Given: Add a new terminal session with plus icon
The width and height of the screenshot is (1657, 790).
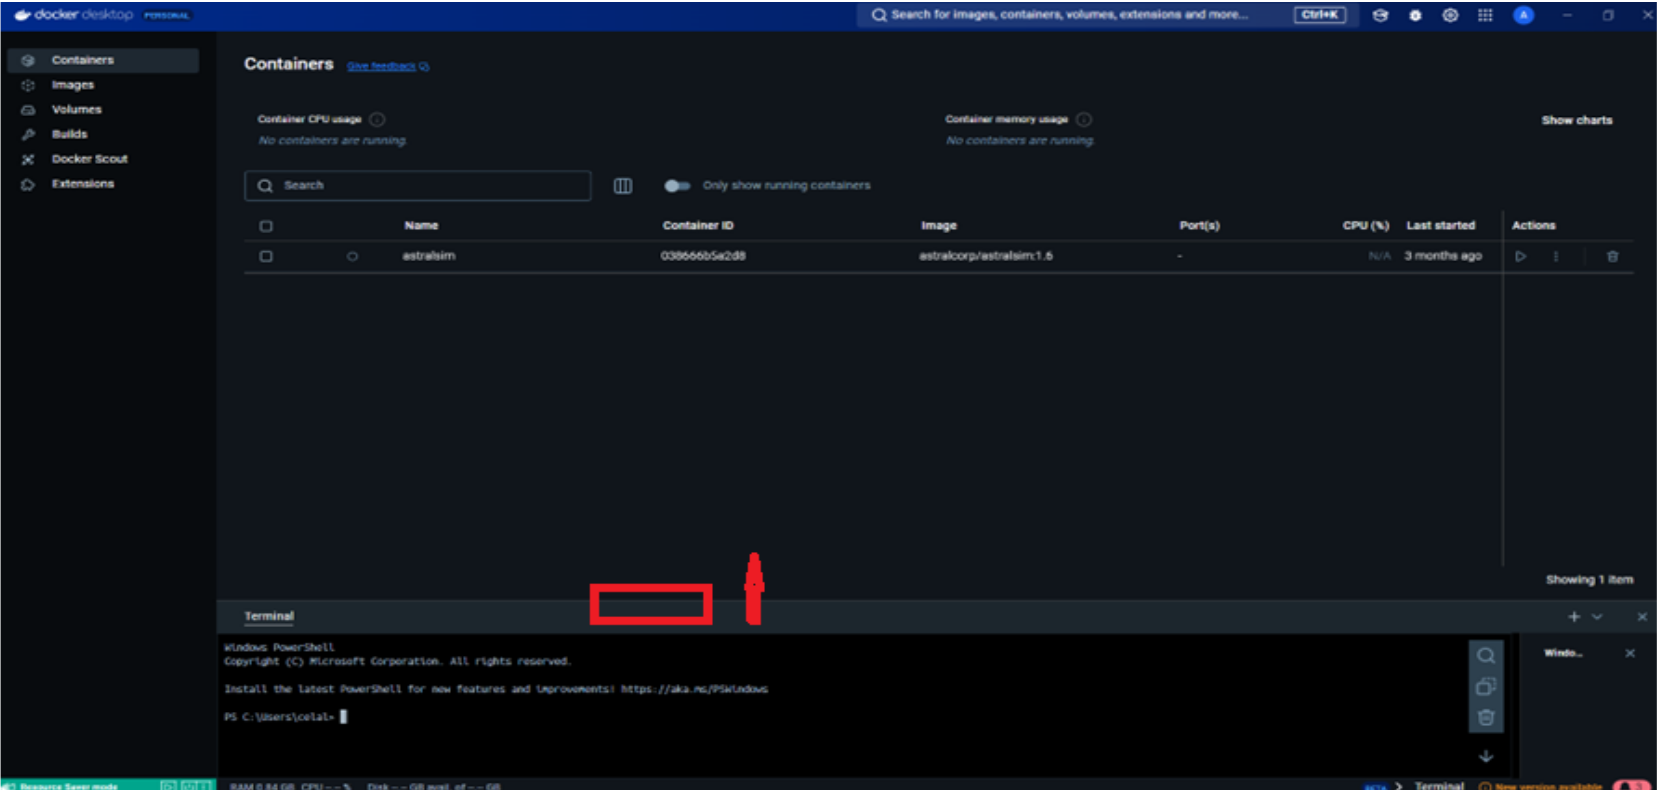Looking at the screenshot, I should pyautogui.click(x=1574, y=617).
